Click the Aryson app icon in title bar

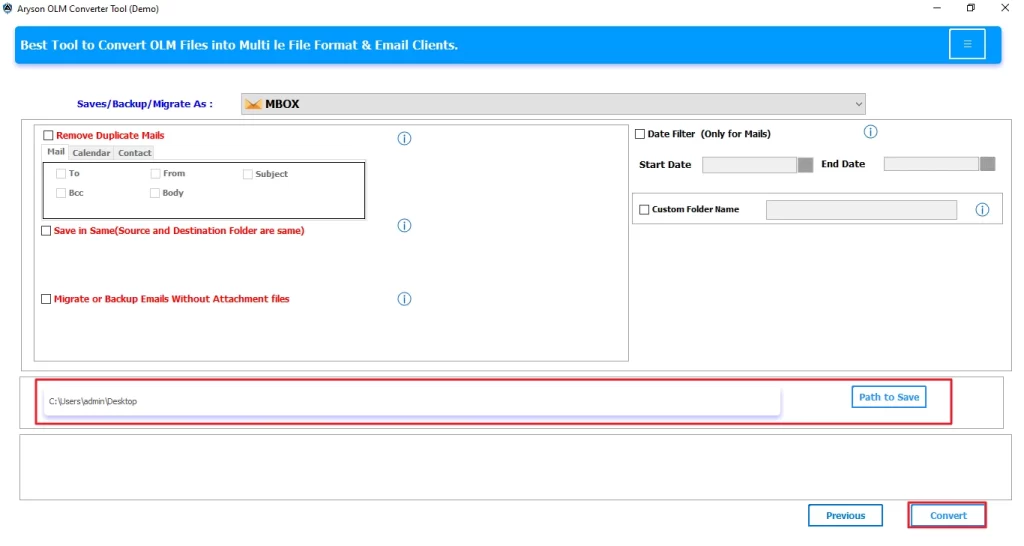[7, 8]
